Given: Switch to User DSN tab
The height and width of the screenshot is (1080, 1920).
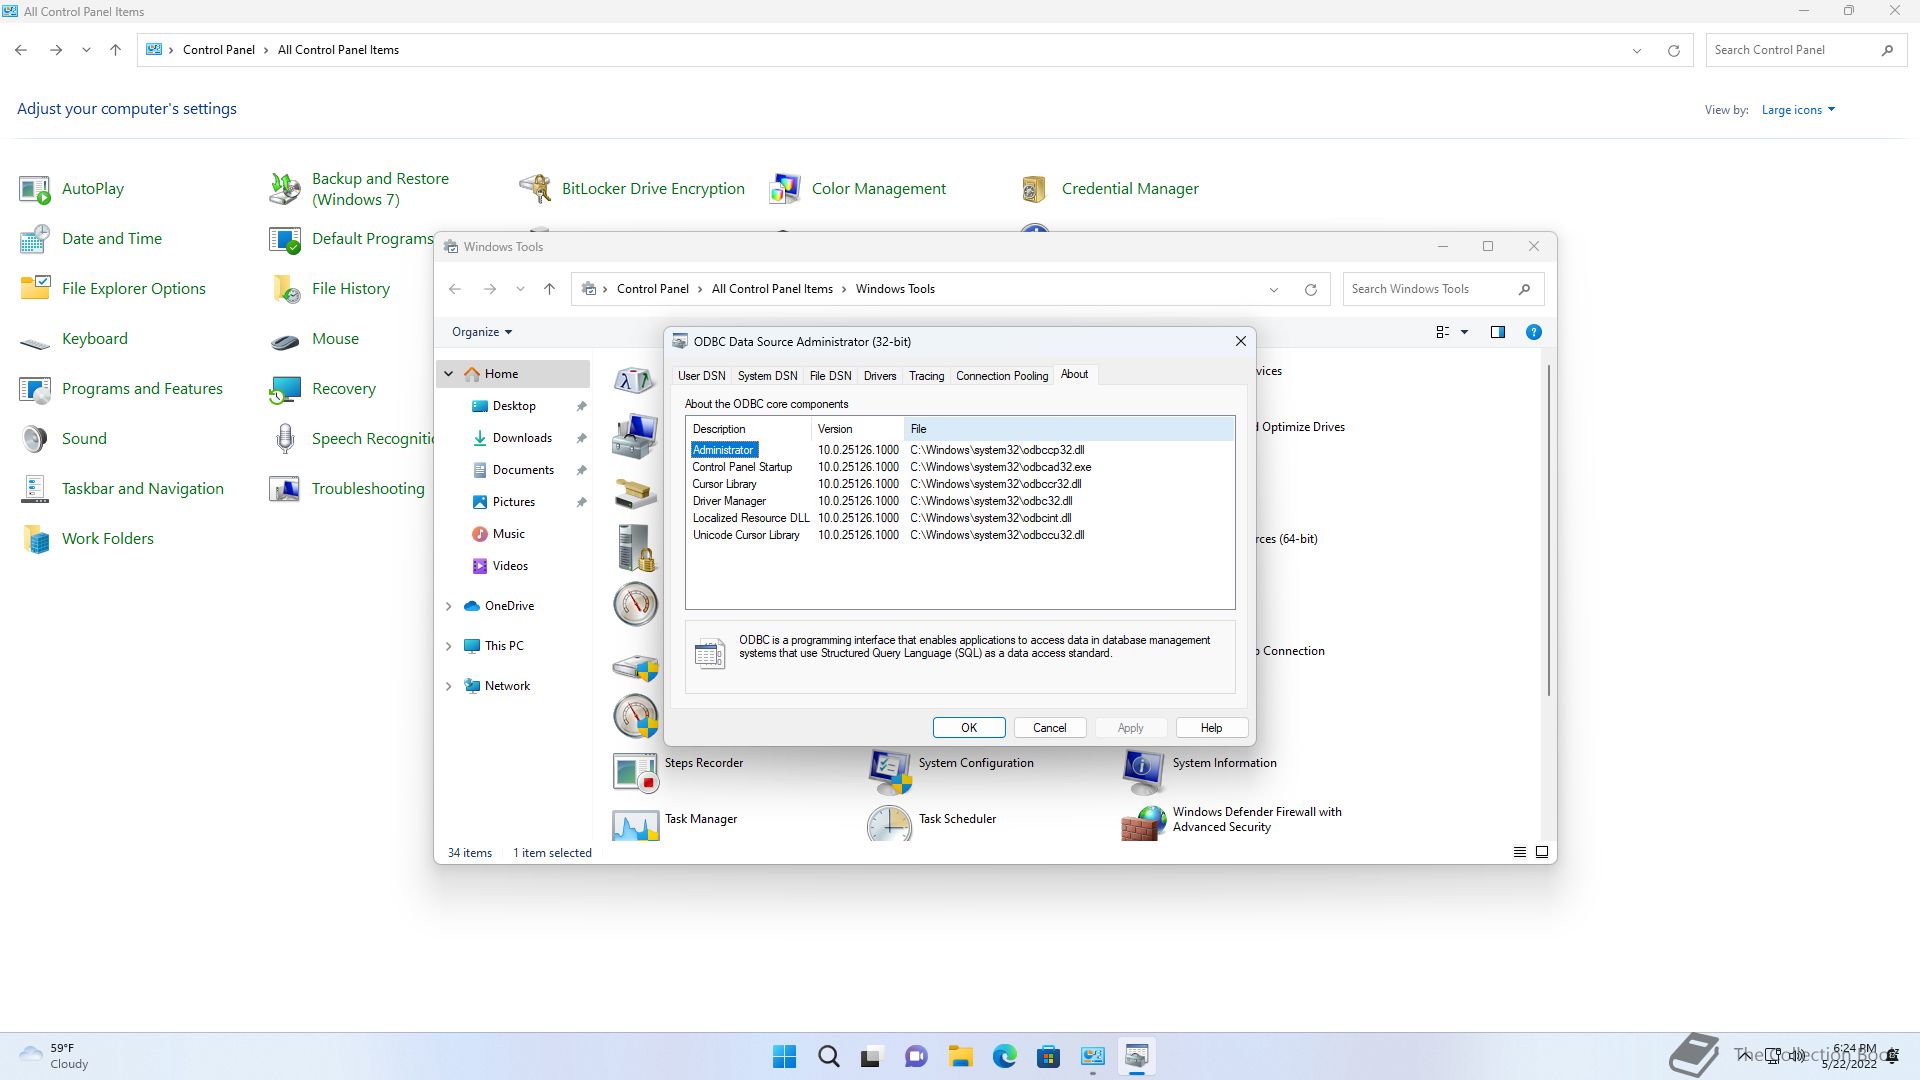Looking at the screenshot, I should point(701,376).
